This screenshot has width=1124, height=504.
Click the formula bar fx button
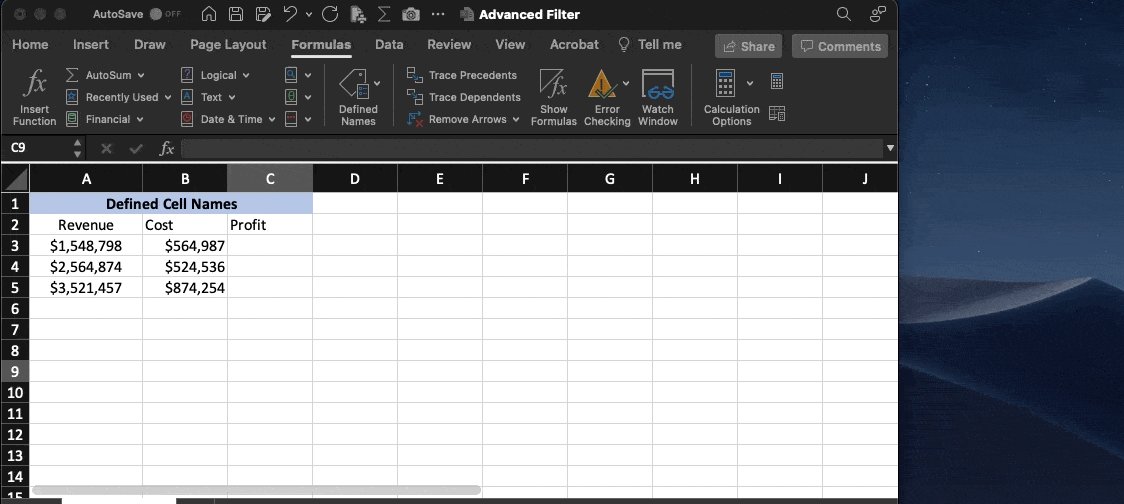(166, 148)
